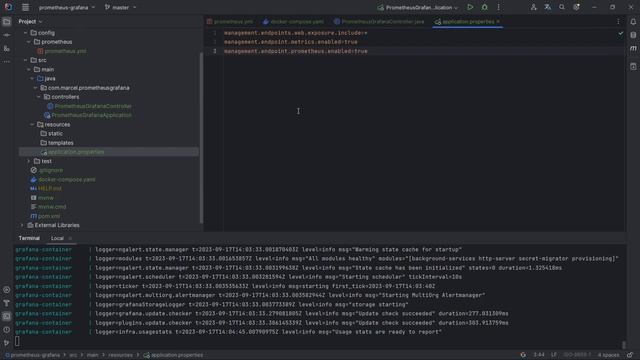The width and height of the screenshot is (640, 360).
Task: Collapse the prometheus folder
Action: tap(29, 42)
